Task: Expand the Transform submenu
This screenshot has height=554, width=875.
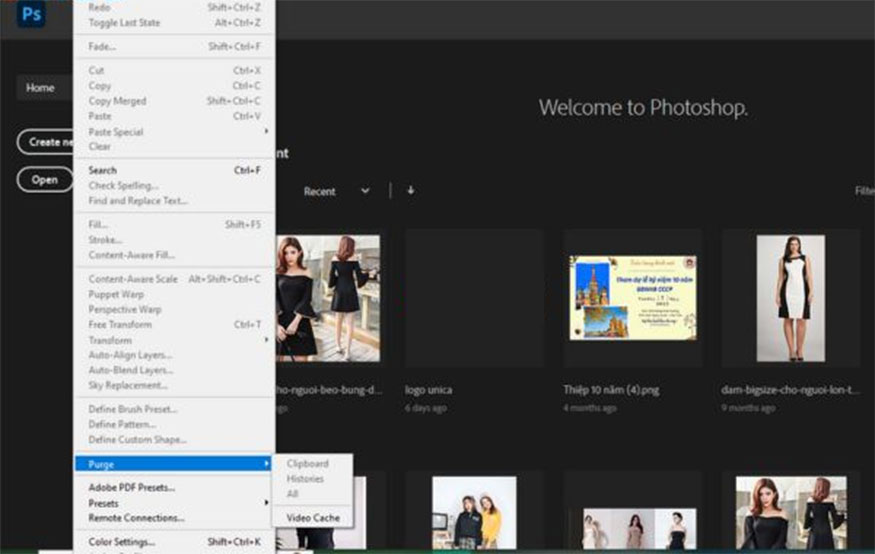Action: point(110,340)
